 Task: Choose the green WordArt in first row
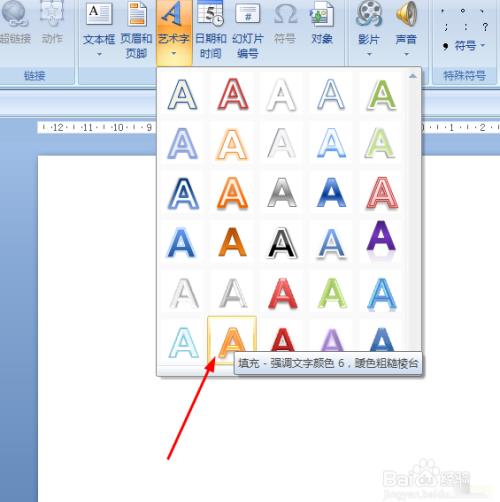coord(382,95)
